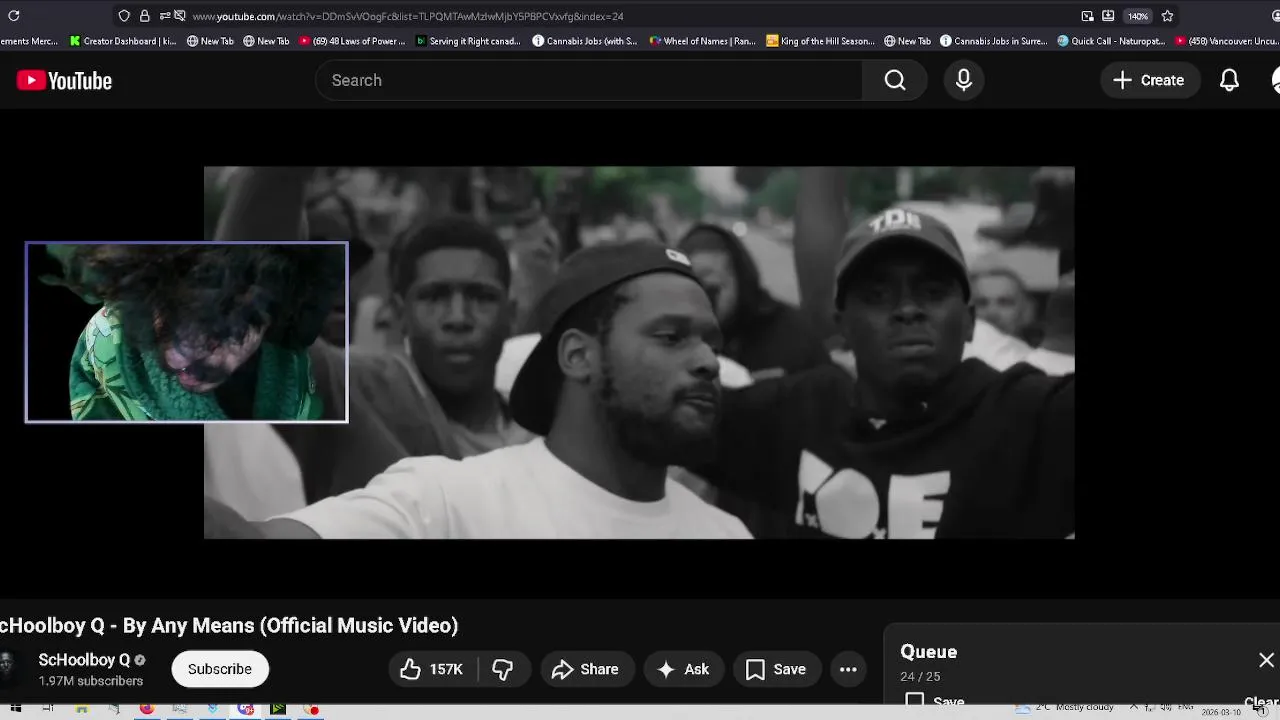Click the YouTube home logo
1280x720 pixels.
pos(64,81)
